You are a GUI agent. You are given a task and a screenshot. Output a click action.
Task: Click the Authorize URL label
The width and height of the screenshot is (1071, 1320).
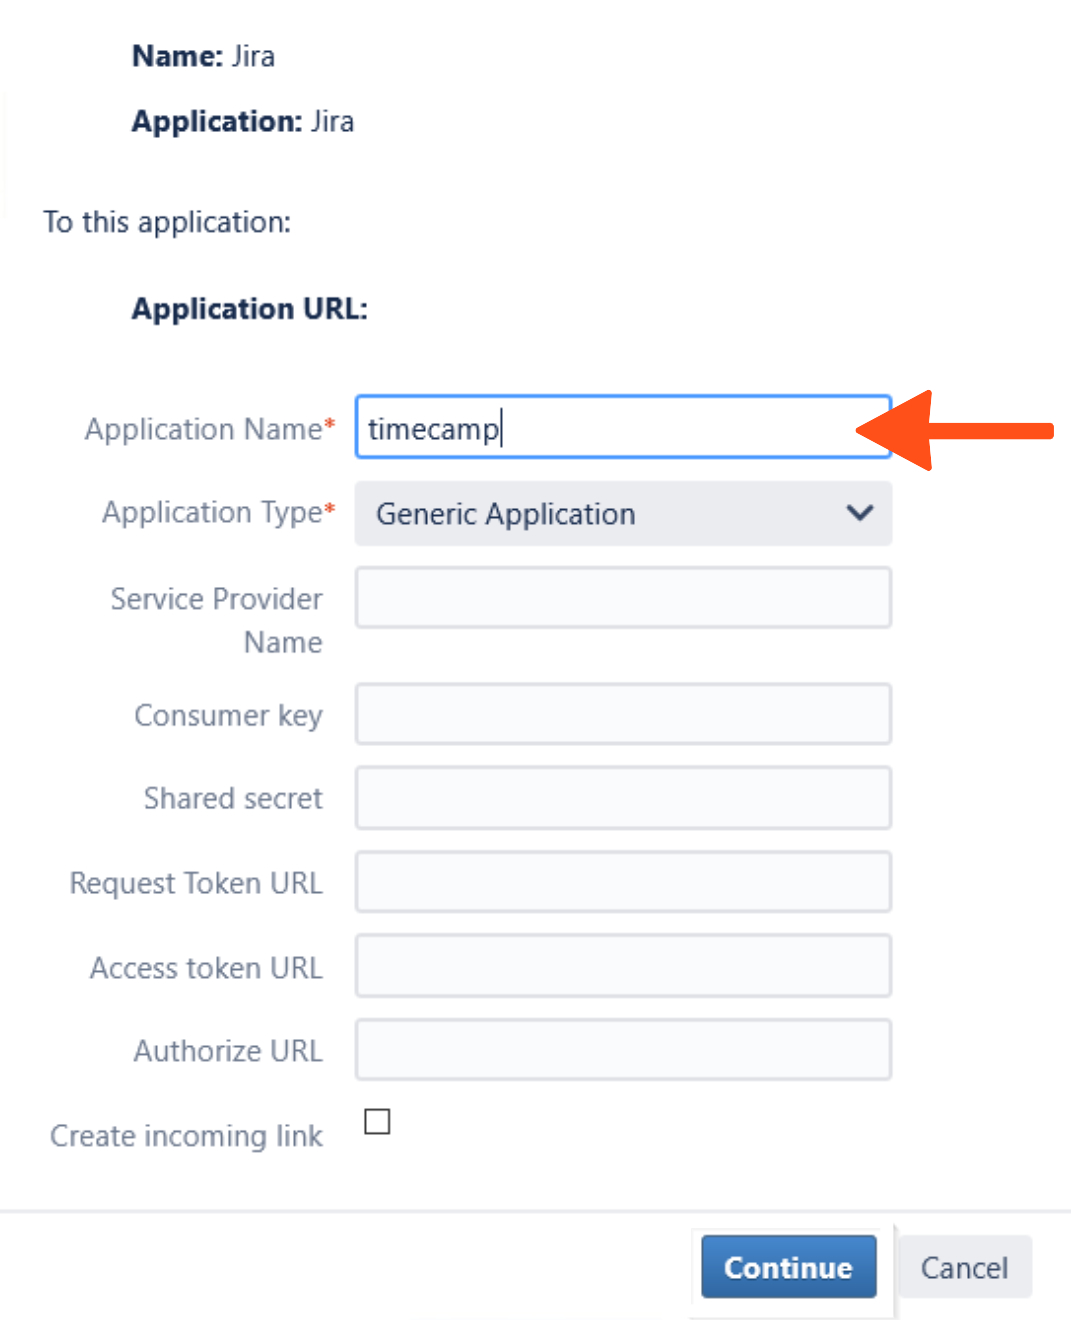tap(228, 1051)
